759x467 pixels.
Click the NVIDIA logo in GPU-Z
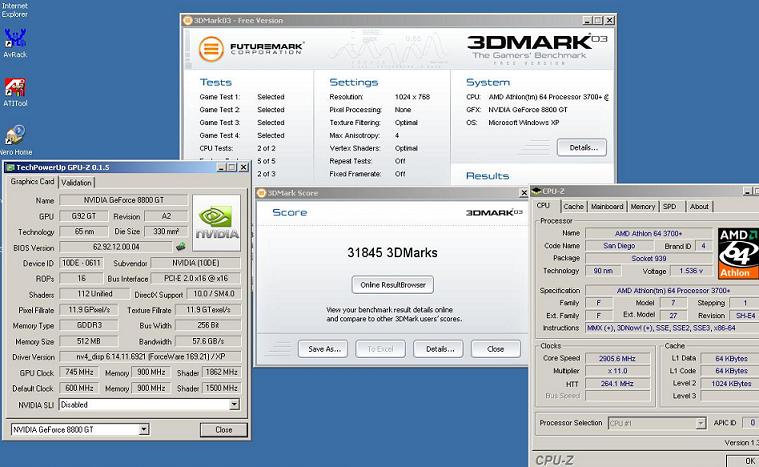point(216,224)
